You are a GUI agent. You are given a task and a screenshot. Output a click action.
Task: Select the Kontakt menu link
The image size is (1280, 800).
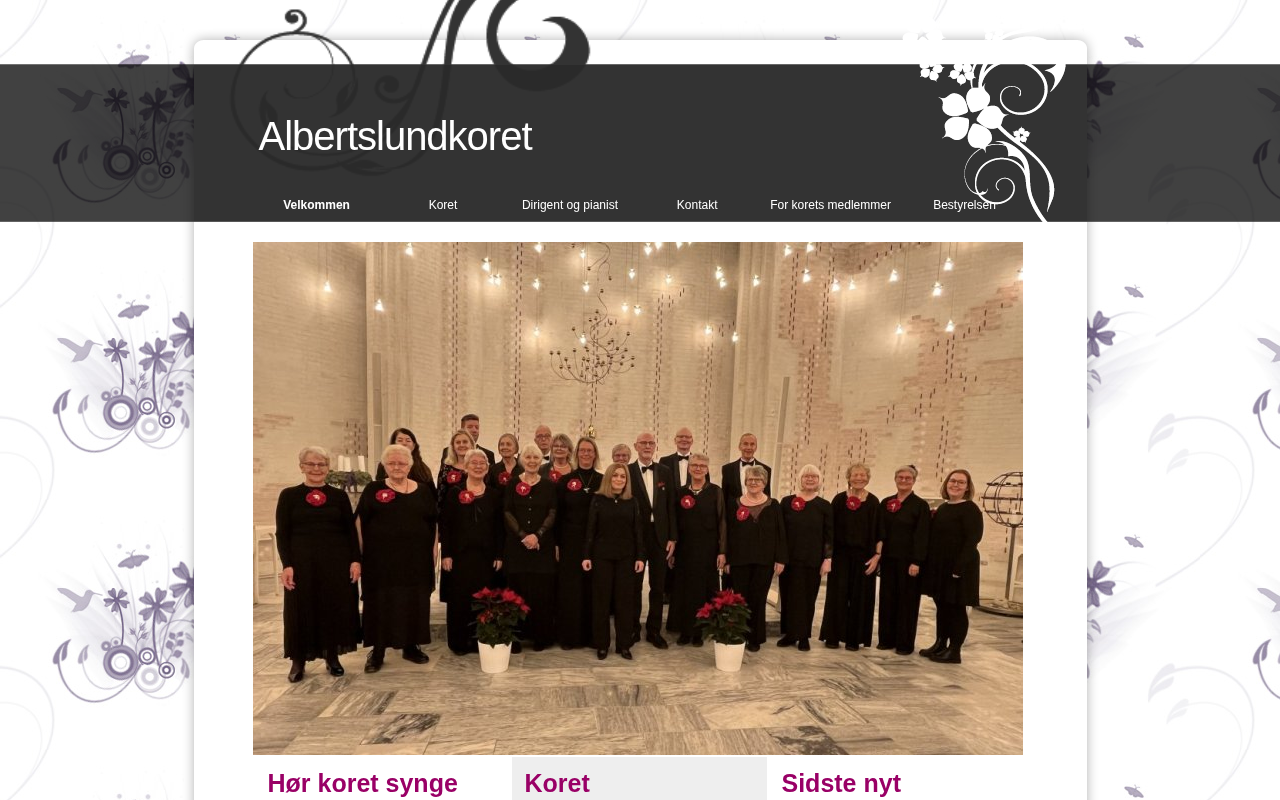click(697, 205)
